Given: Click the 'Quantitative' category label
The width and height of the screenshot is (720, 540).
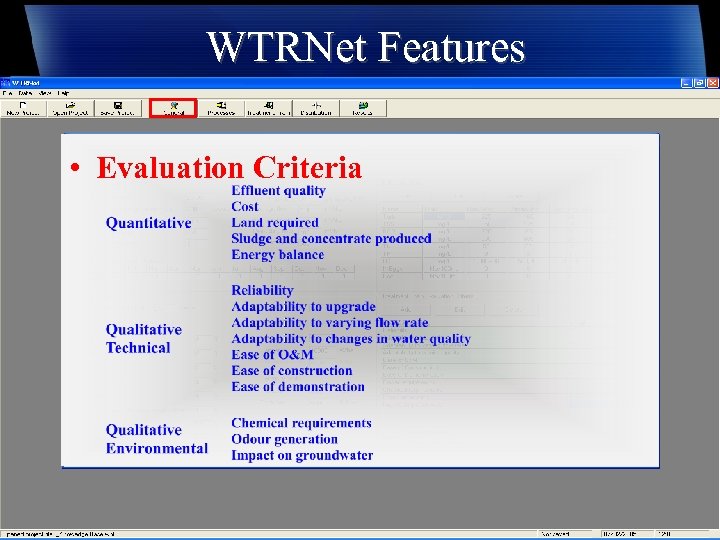Looking at the screenshot, I should coord(148,223).
